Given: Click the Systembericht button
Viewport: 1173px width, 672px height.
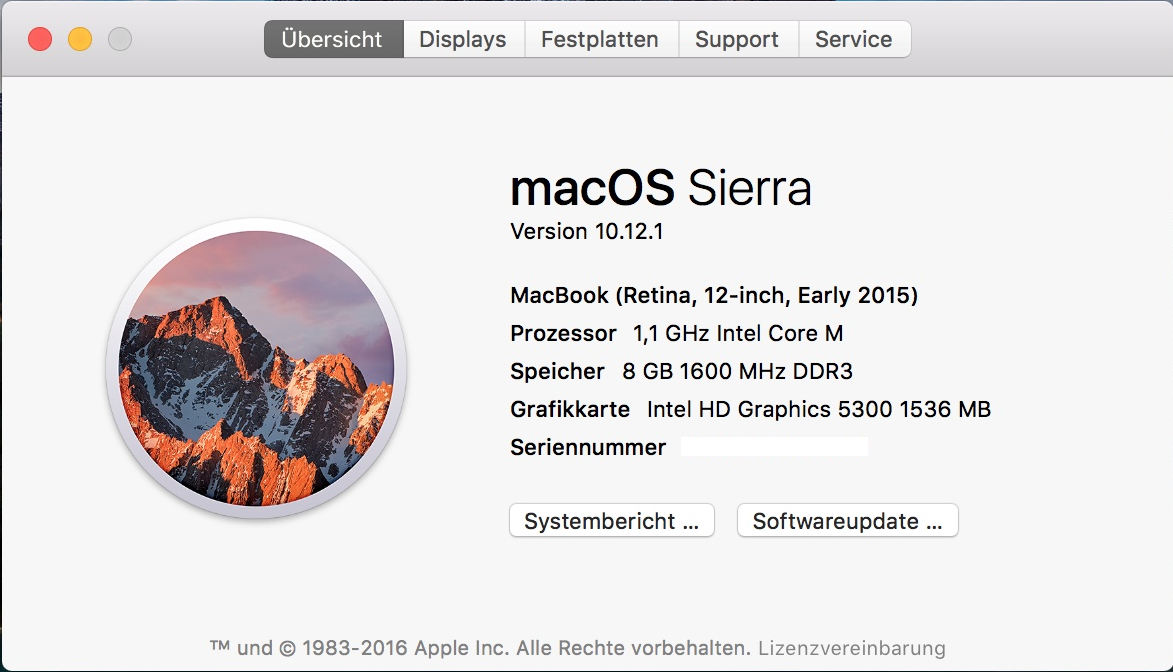Looking at the screenshot, I should 612,520.
